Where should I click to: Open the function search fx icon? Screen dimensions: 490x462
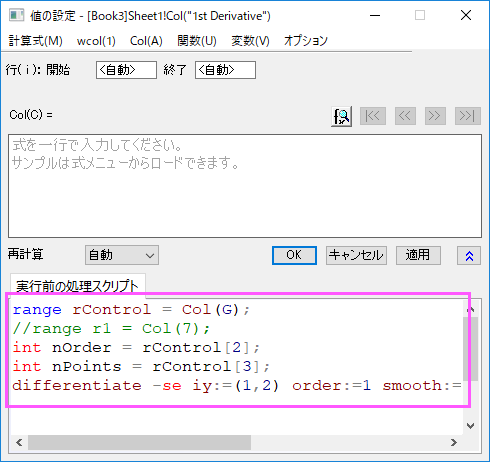341,116
